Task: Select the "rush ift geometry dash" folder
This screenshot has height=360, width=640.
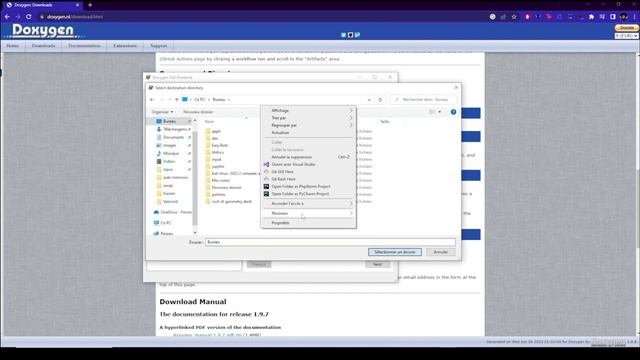Action: 229,202
